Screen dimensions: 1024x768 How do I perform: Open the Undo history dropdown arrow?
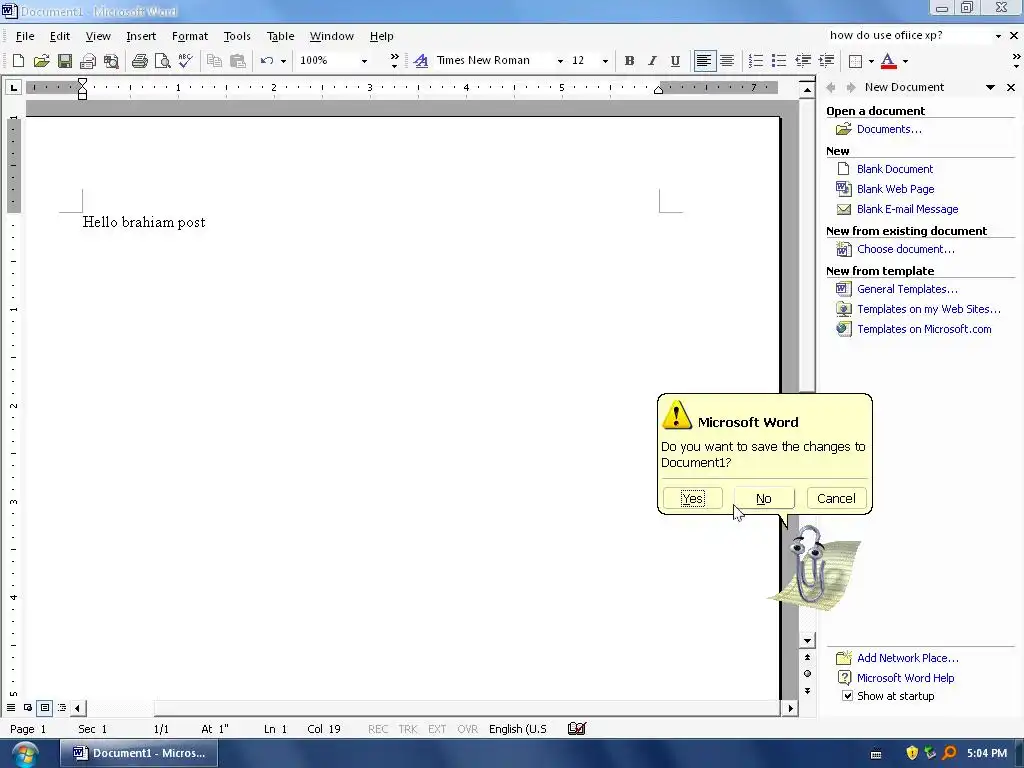coord(283,61)
